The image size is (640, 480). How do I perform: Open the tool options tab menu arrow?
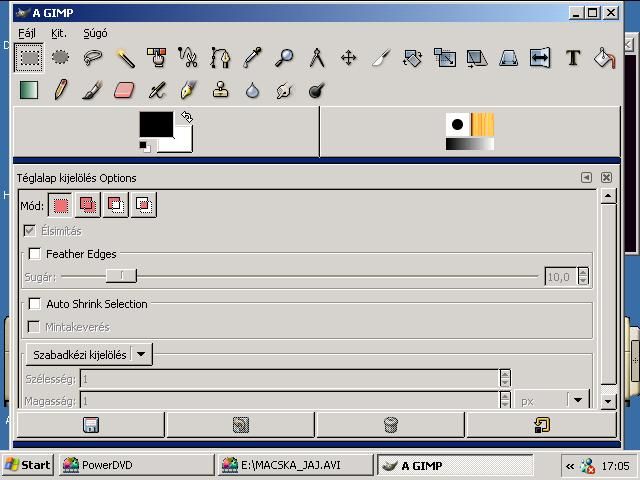pos(587,178)
